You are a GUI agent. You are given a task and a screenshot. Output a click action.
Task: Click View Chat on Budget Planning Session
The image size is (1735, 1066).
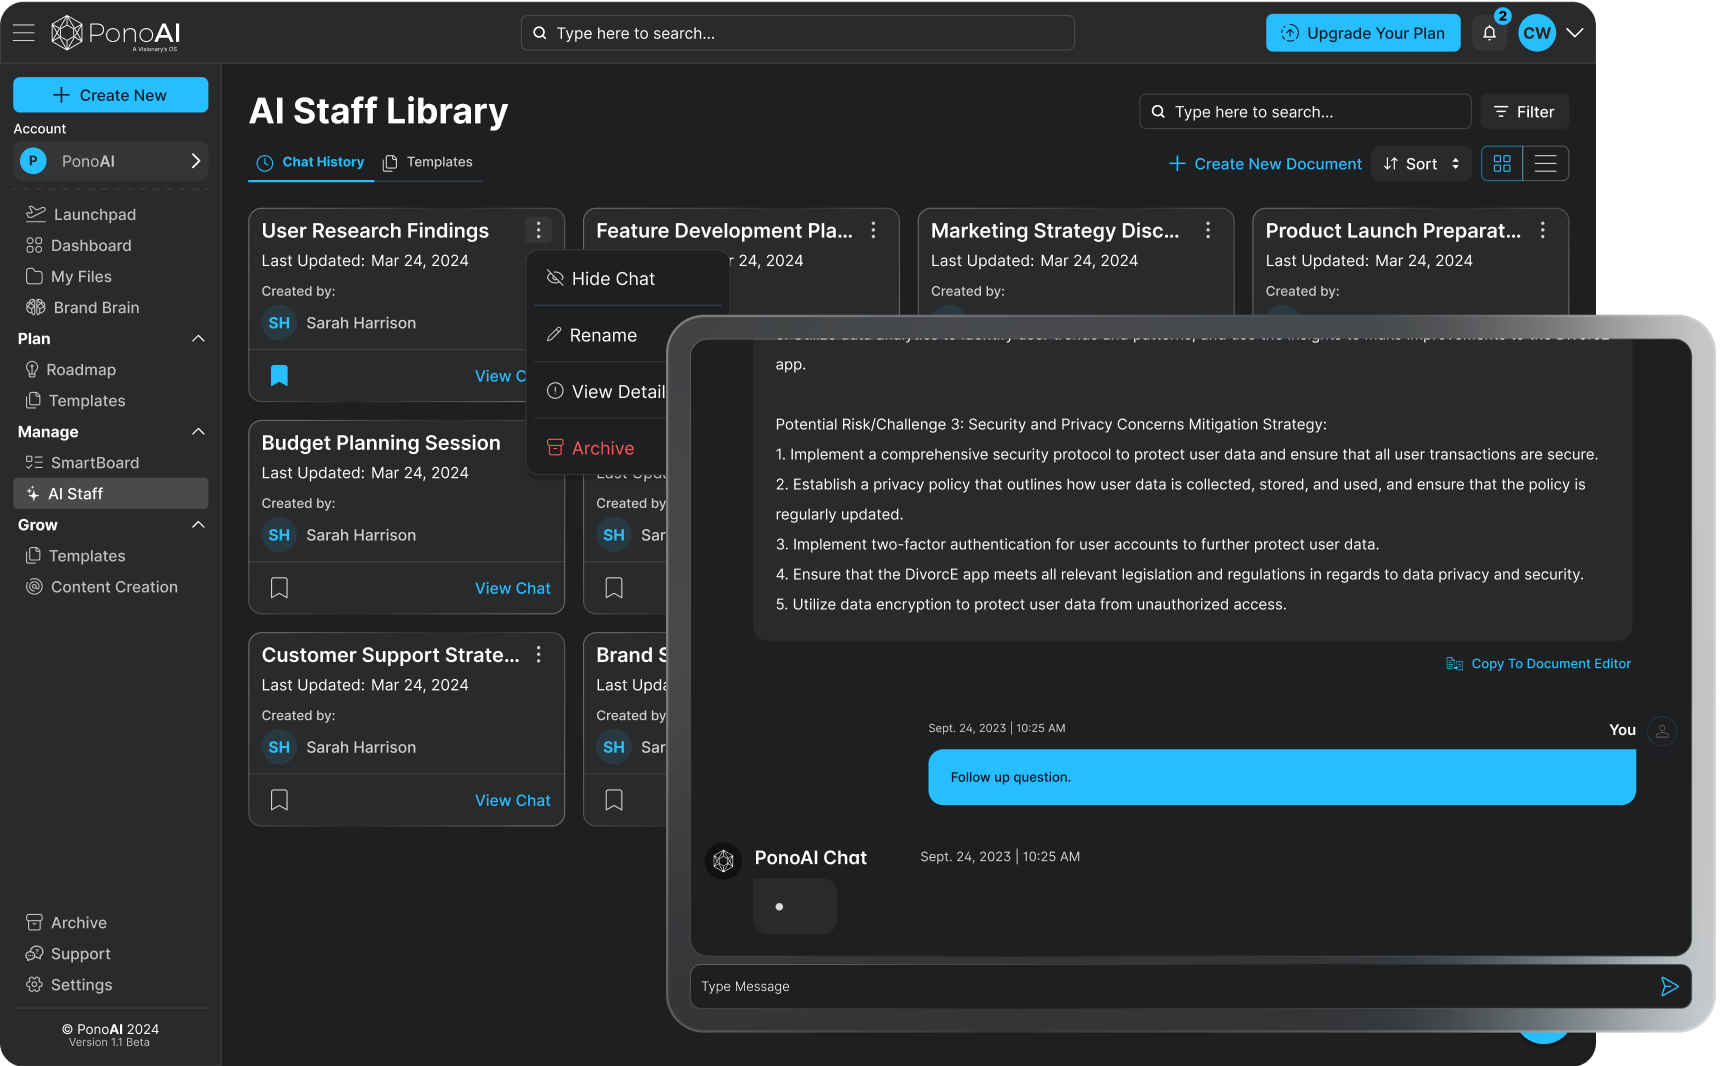click(512, 588)
